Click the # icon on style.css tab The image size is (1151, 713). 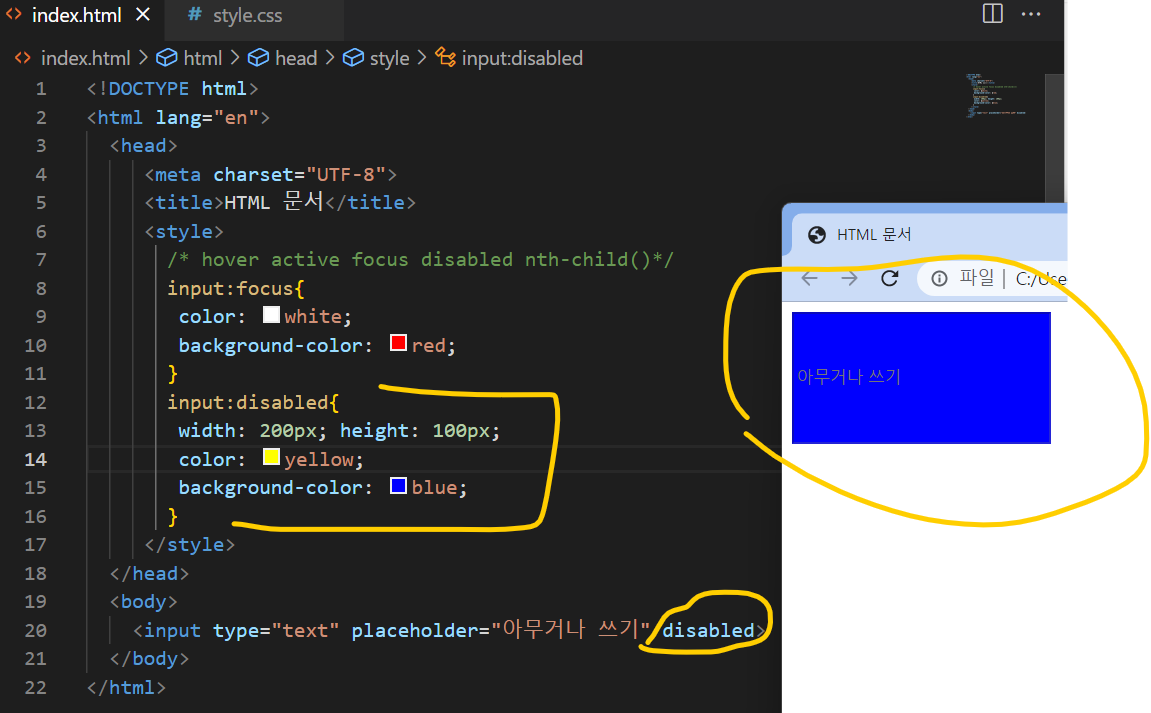195,14
